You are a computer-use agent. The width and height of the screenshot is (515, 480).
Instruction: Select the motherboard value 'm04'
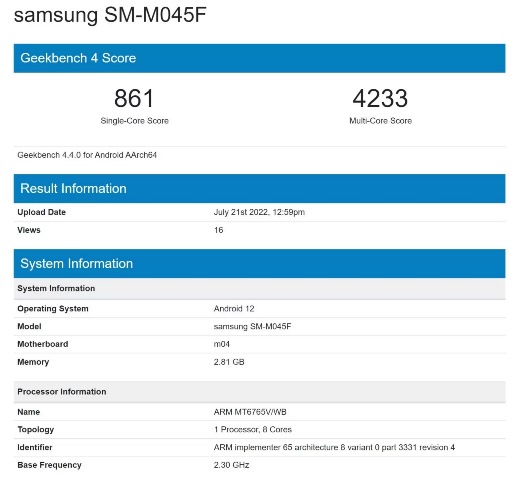[221, 344]
